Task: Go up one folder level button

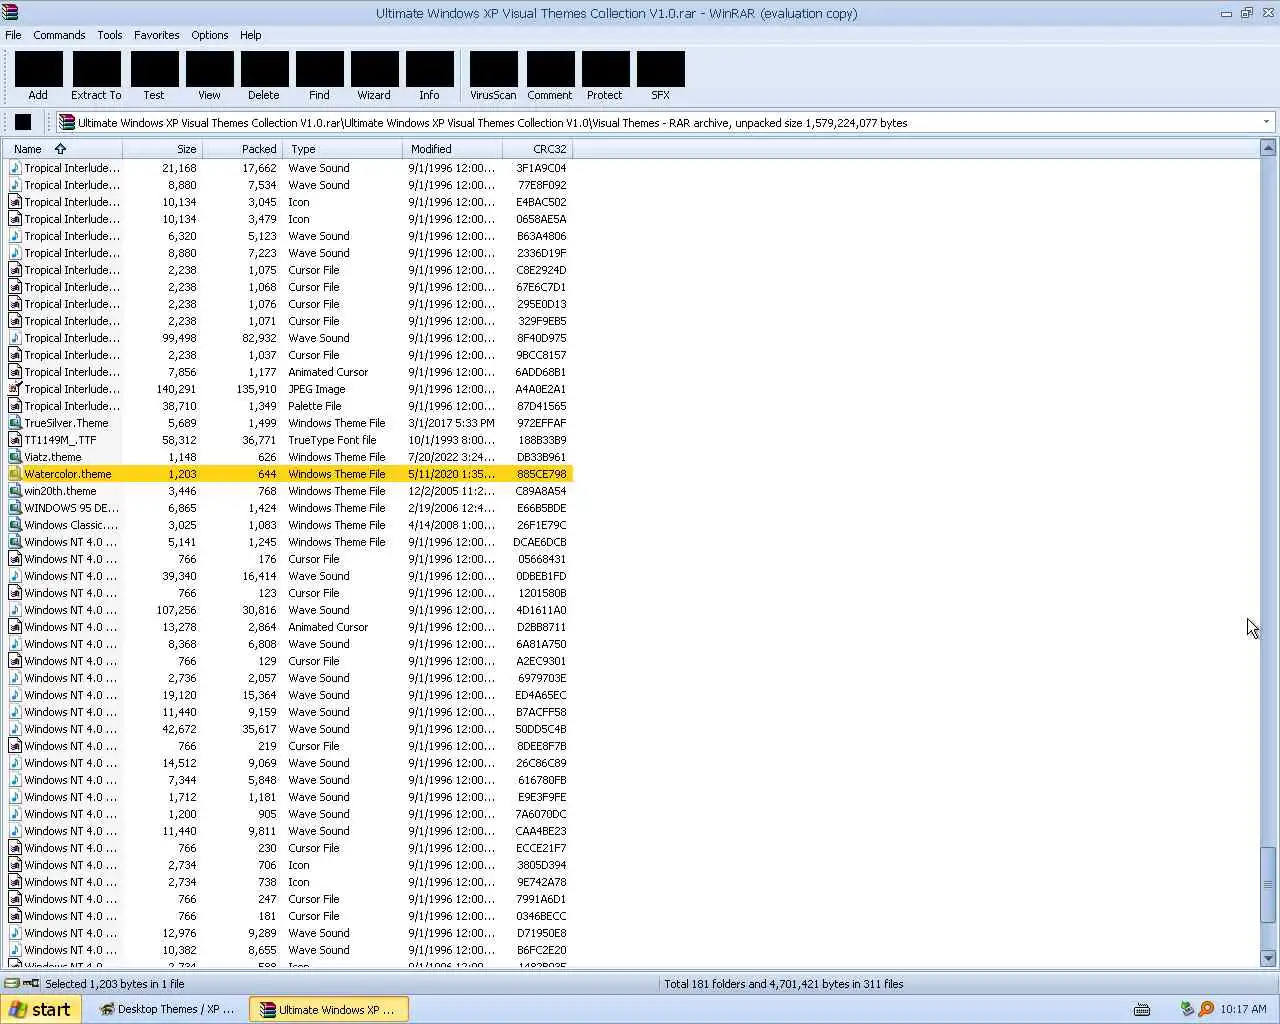Action: point(23,122)
